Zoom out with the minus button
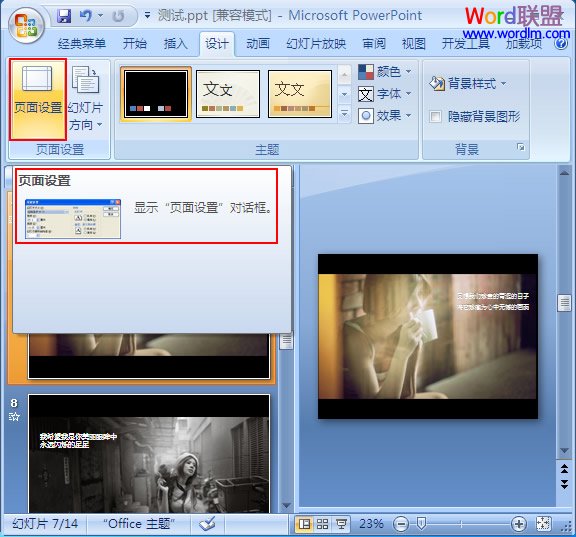 (401, 524)
